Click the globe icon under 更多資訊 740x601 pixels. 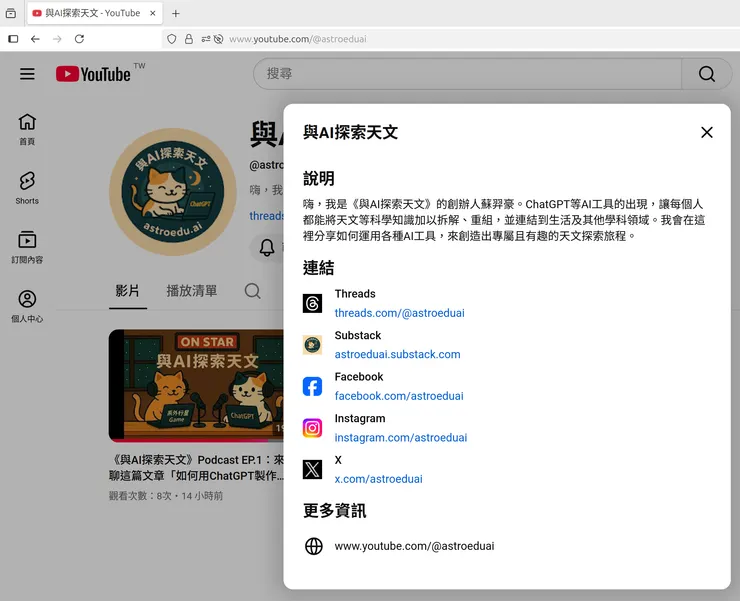[314, 546]
